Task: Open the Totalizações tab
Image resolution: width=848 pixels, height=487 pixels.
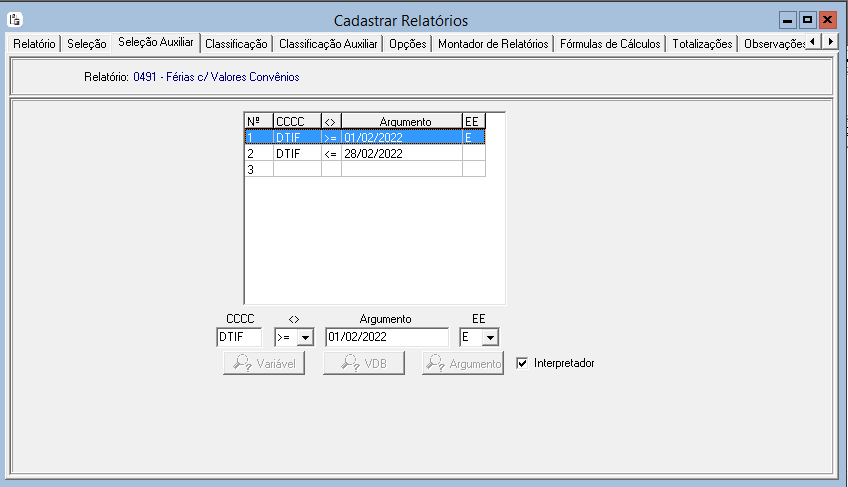Action: pos(702,44)
